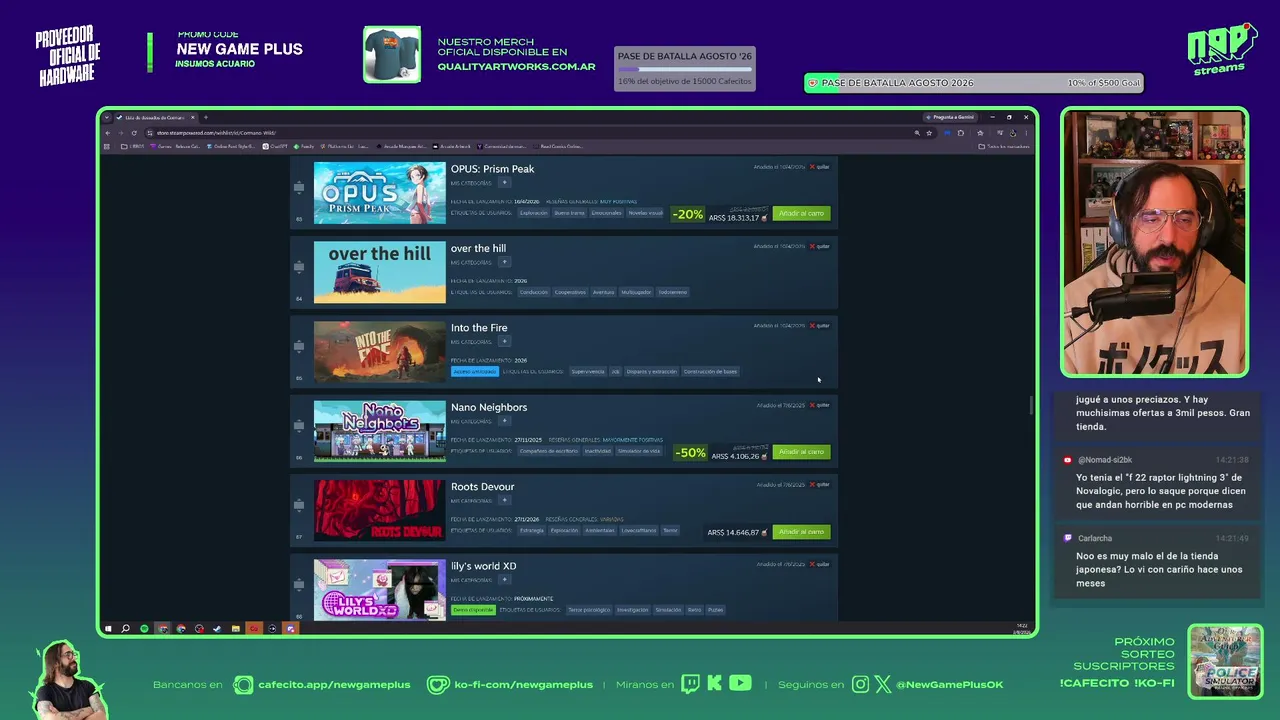Open the tab search dropdown arrow

pos(107,118)
